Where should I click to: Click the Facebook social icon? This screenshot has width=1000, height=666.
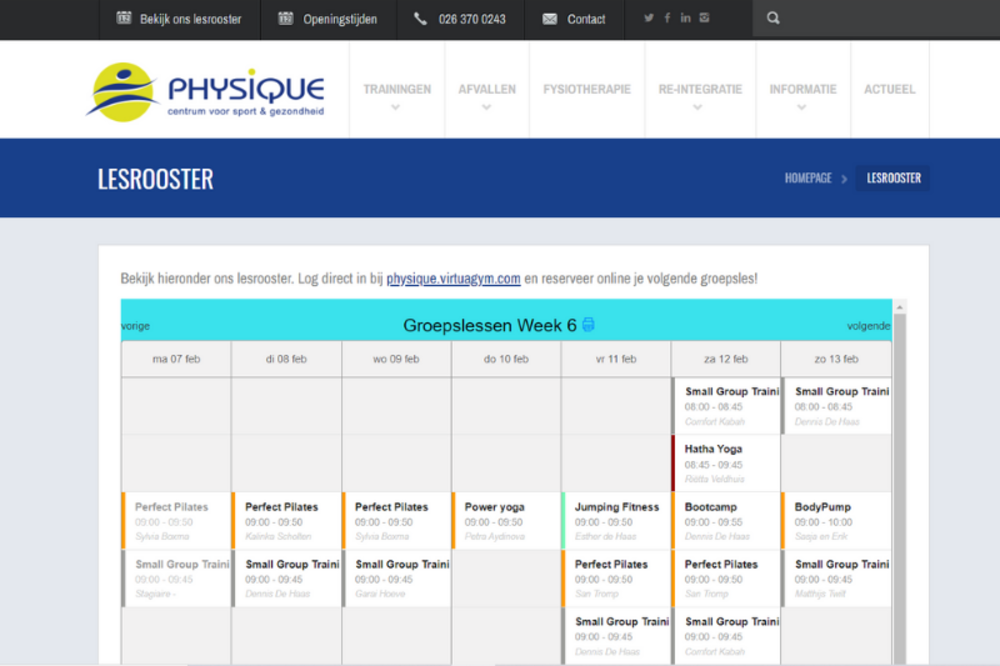point(667,17)
